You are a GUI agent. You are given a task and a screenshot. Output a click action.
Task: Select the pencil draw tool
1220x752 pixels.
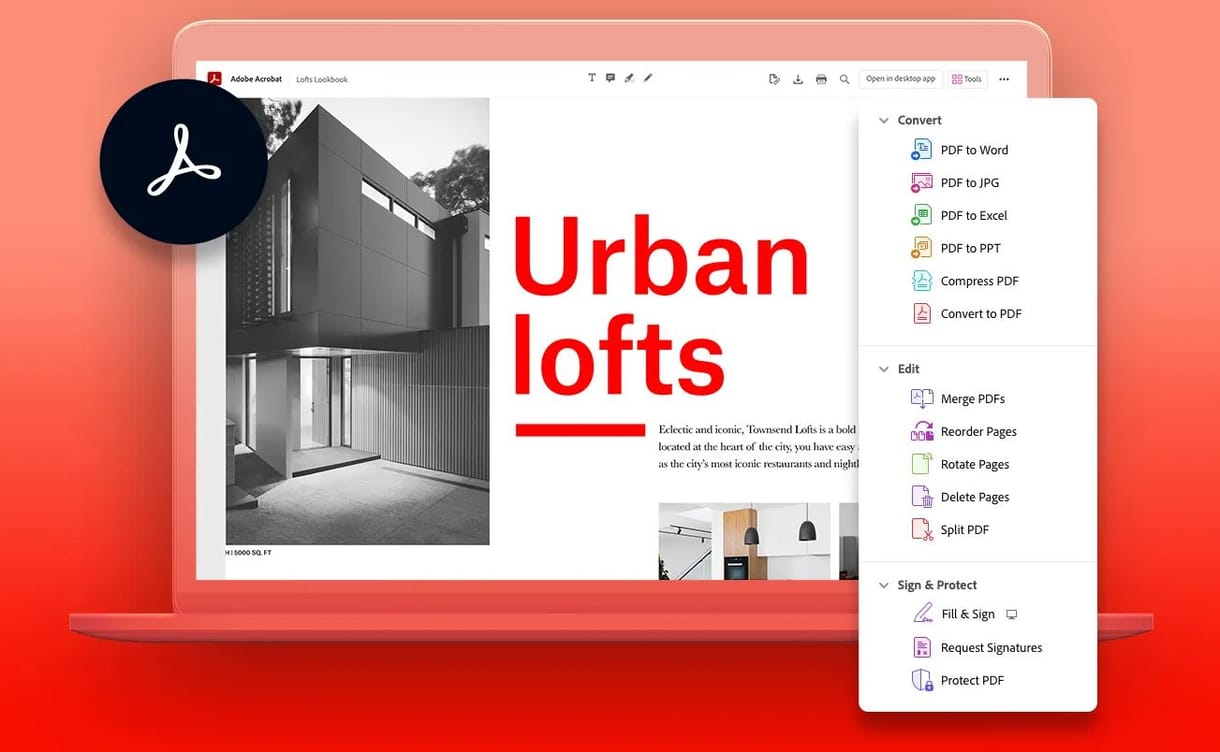[648, 78]
